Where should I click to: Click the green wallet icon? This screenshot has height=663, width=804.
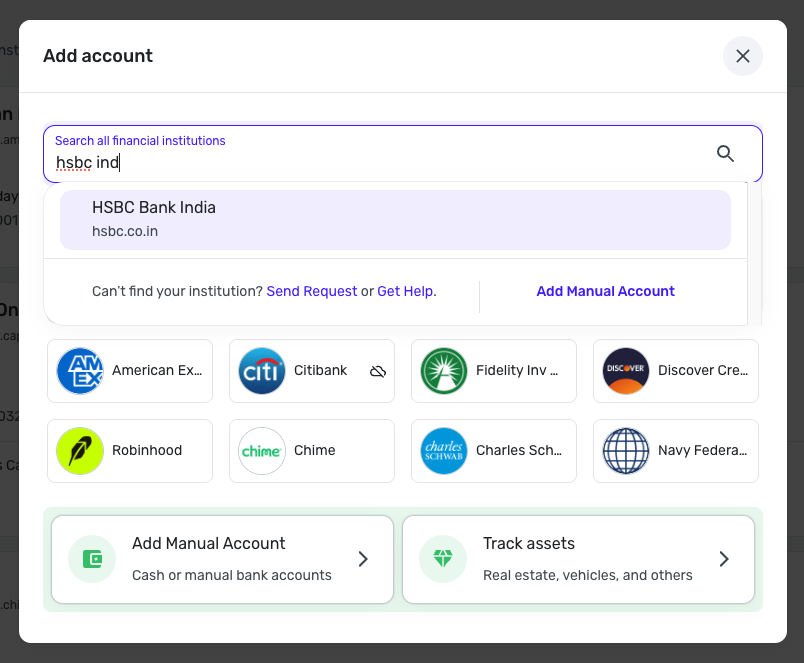tap(92, 559)
